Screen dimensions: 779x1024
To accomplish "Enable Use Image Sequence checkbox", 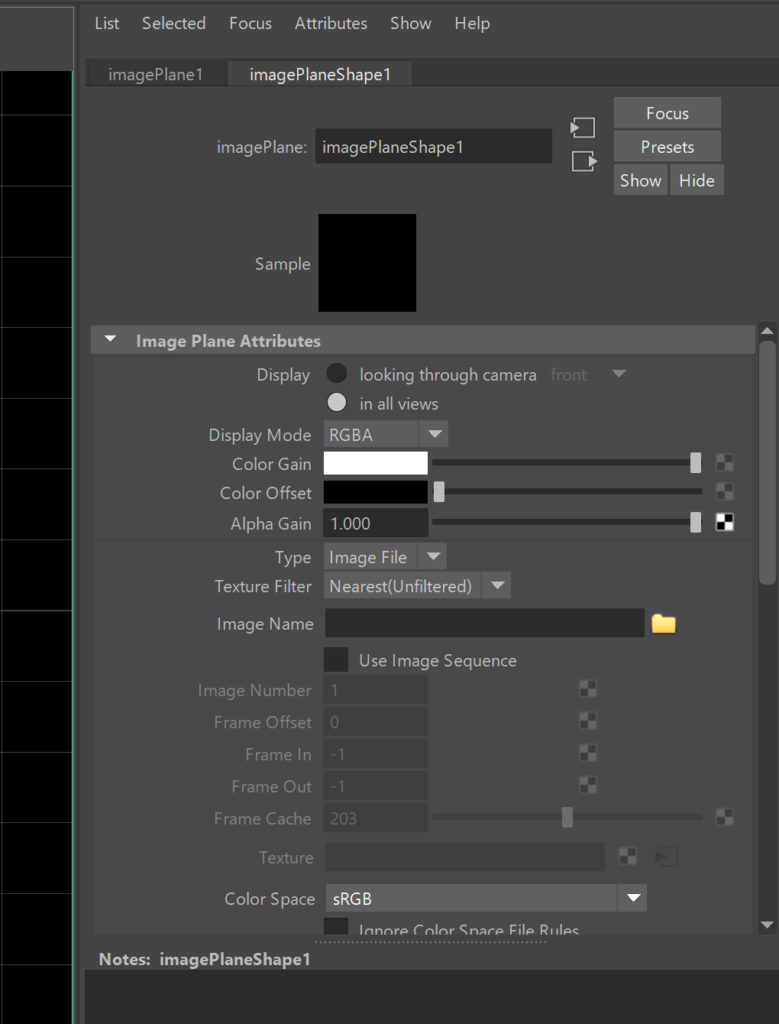I will click(336, 660).
